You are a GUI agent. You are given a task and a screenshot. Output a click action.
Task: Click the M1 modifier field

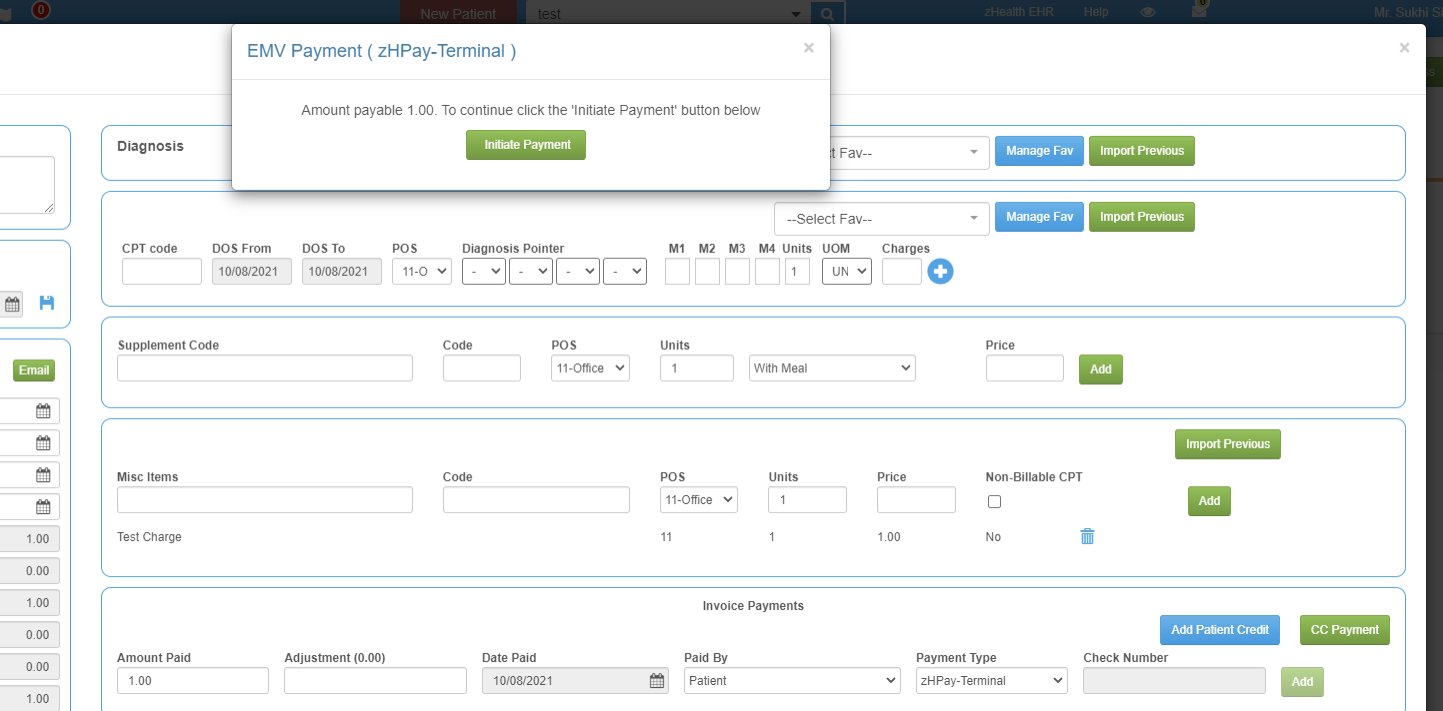click(x=677, y=271)
